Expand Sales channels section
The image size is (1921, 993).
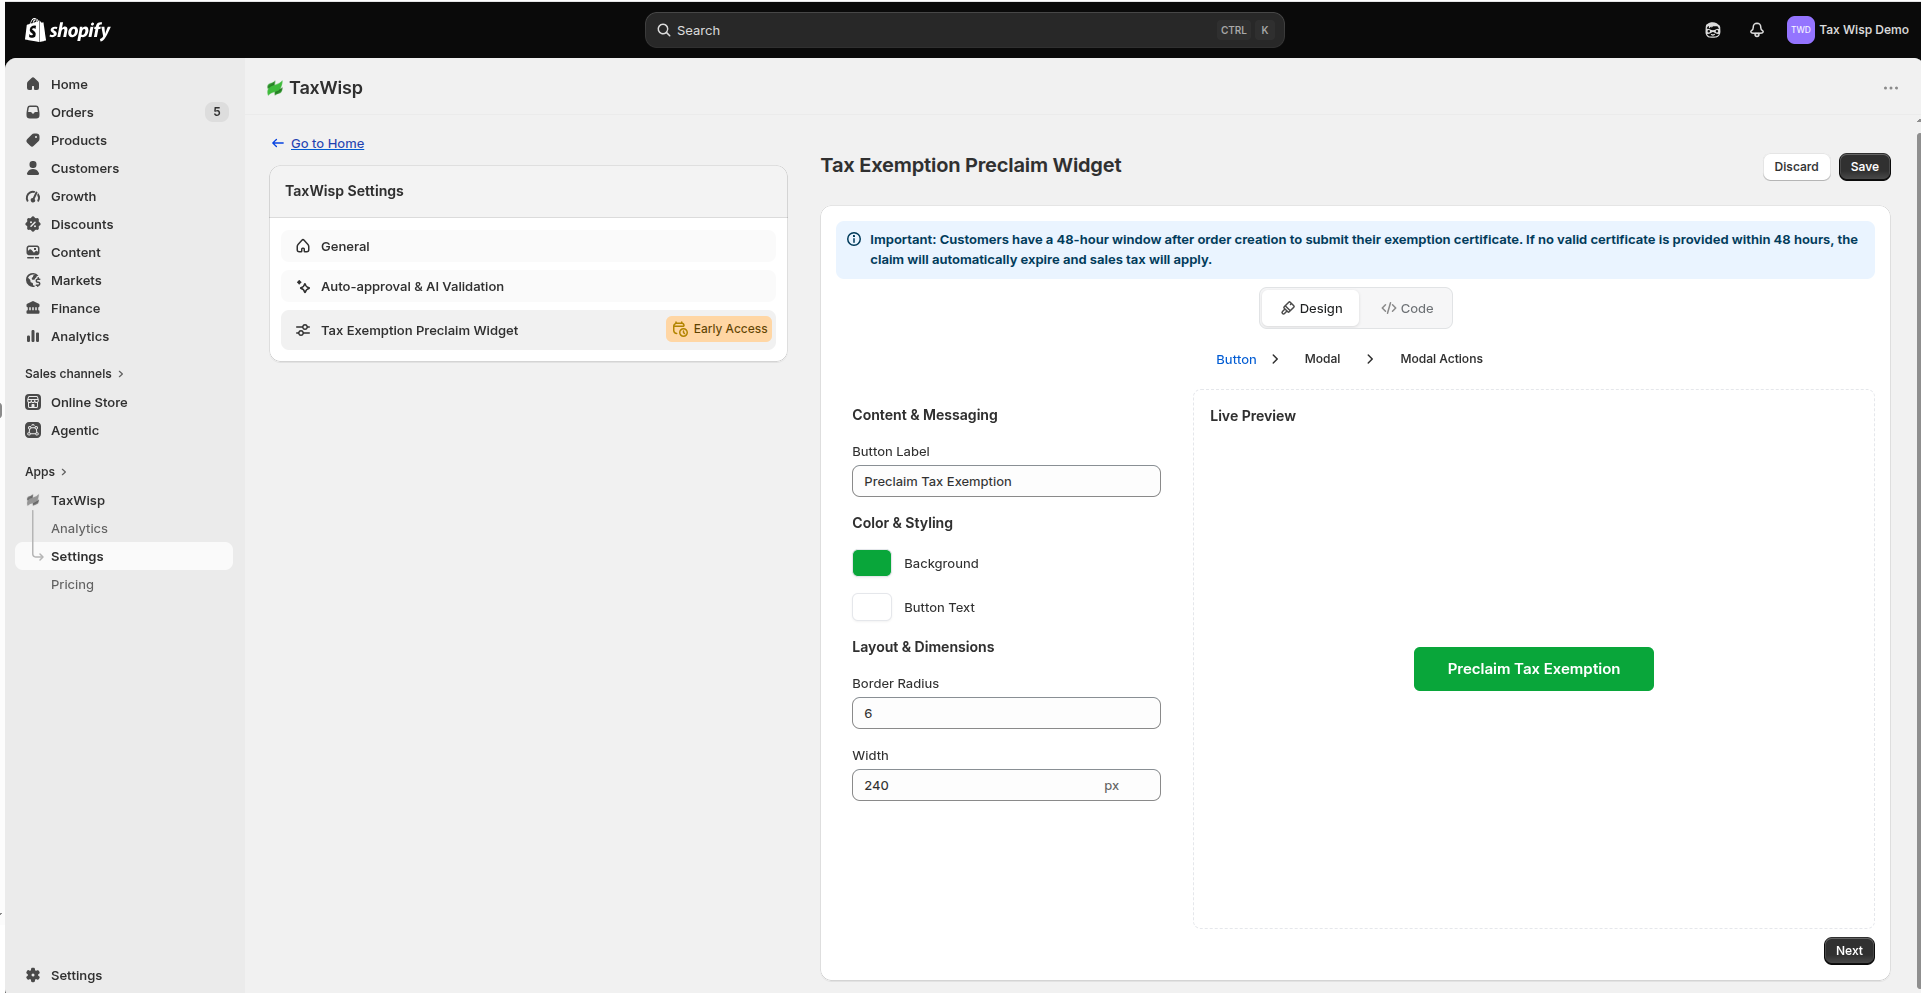tap(74, 373)
